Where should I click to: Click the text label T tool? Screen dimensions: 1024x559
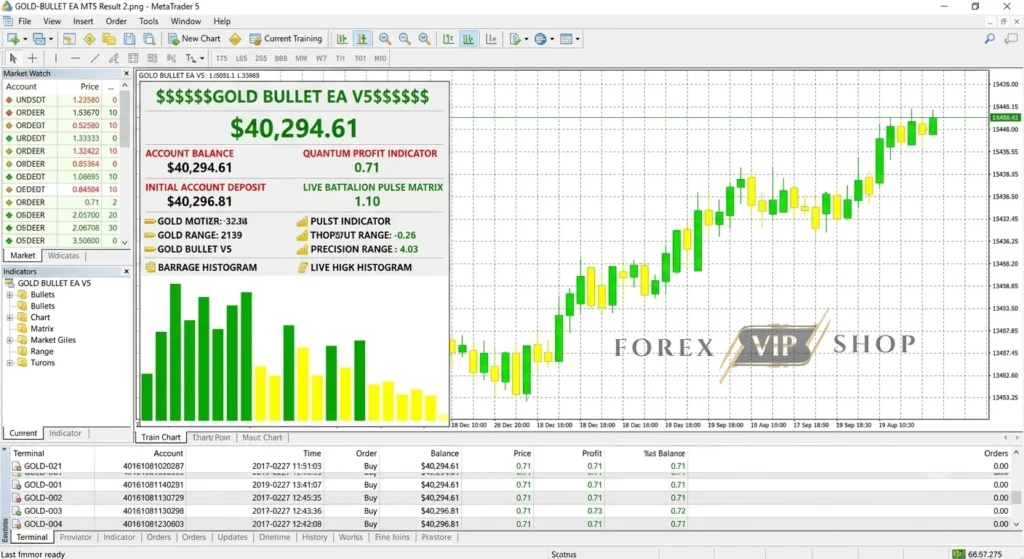pyautogui.click(x=190, y=58)
